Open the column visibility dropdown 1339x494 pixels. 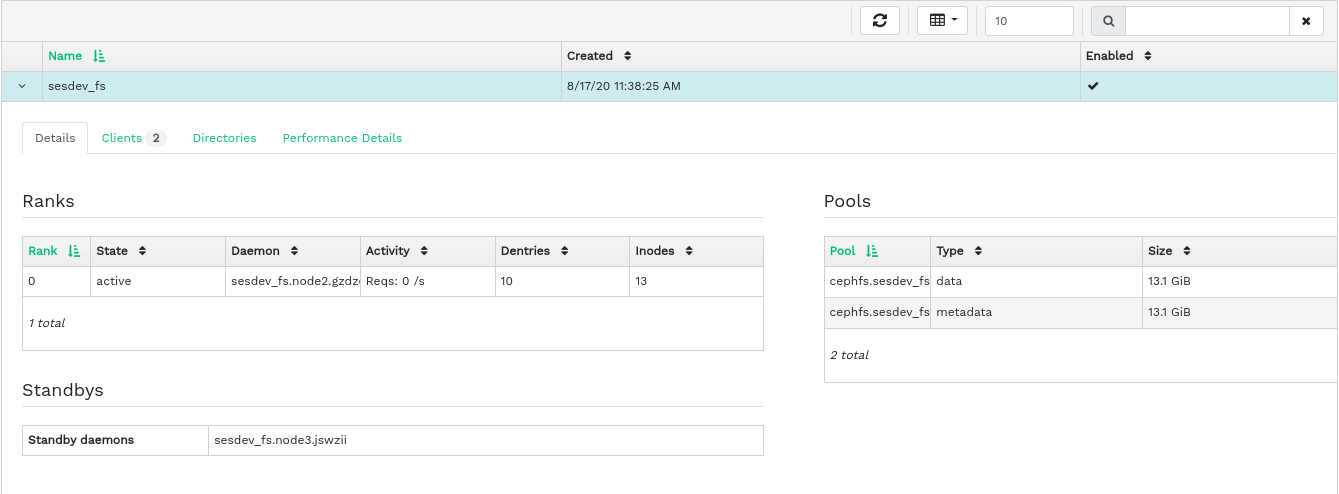tap(942, 21)
